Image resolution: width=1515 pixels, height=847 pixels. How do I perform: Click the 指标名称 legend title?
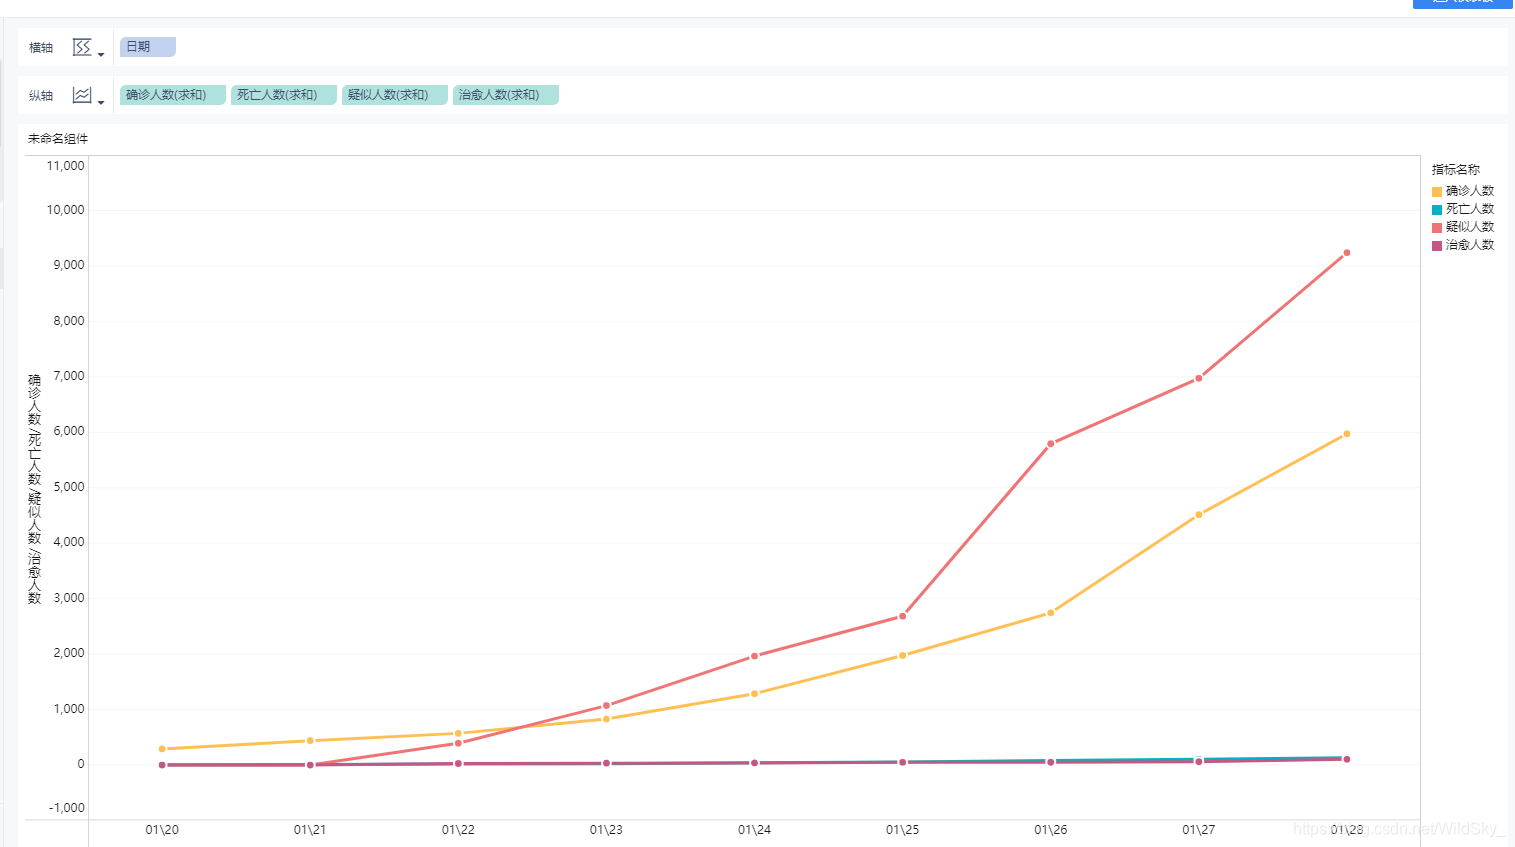(x=1456, y=170)
